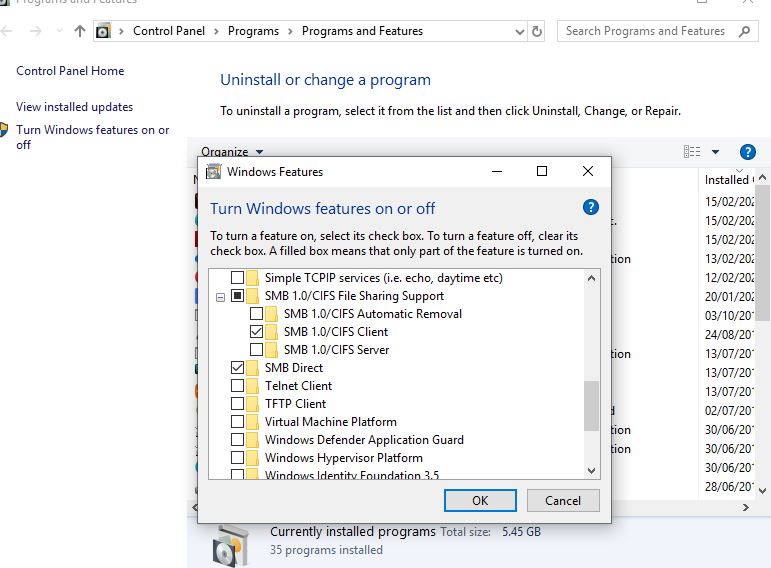Viewport: 771px width, 568px height.
Task: Select the Virtual Machine Platform label
Action: [x=330, y=421]
